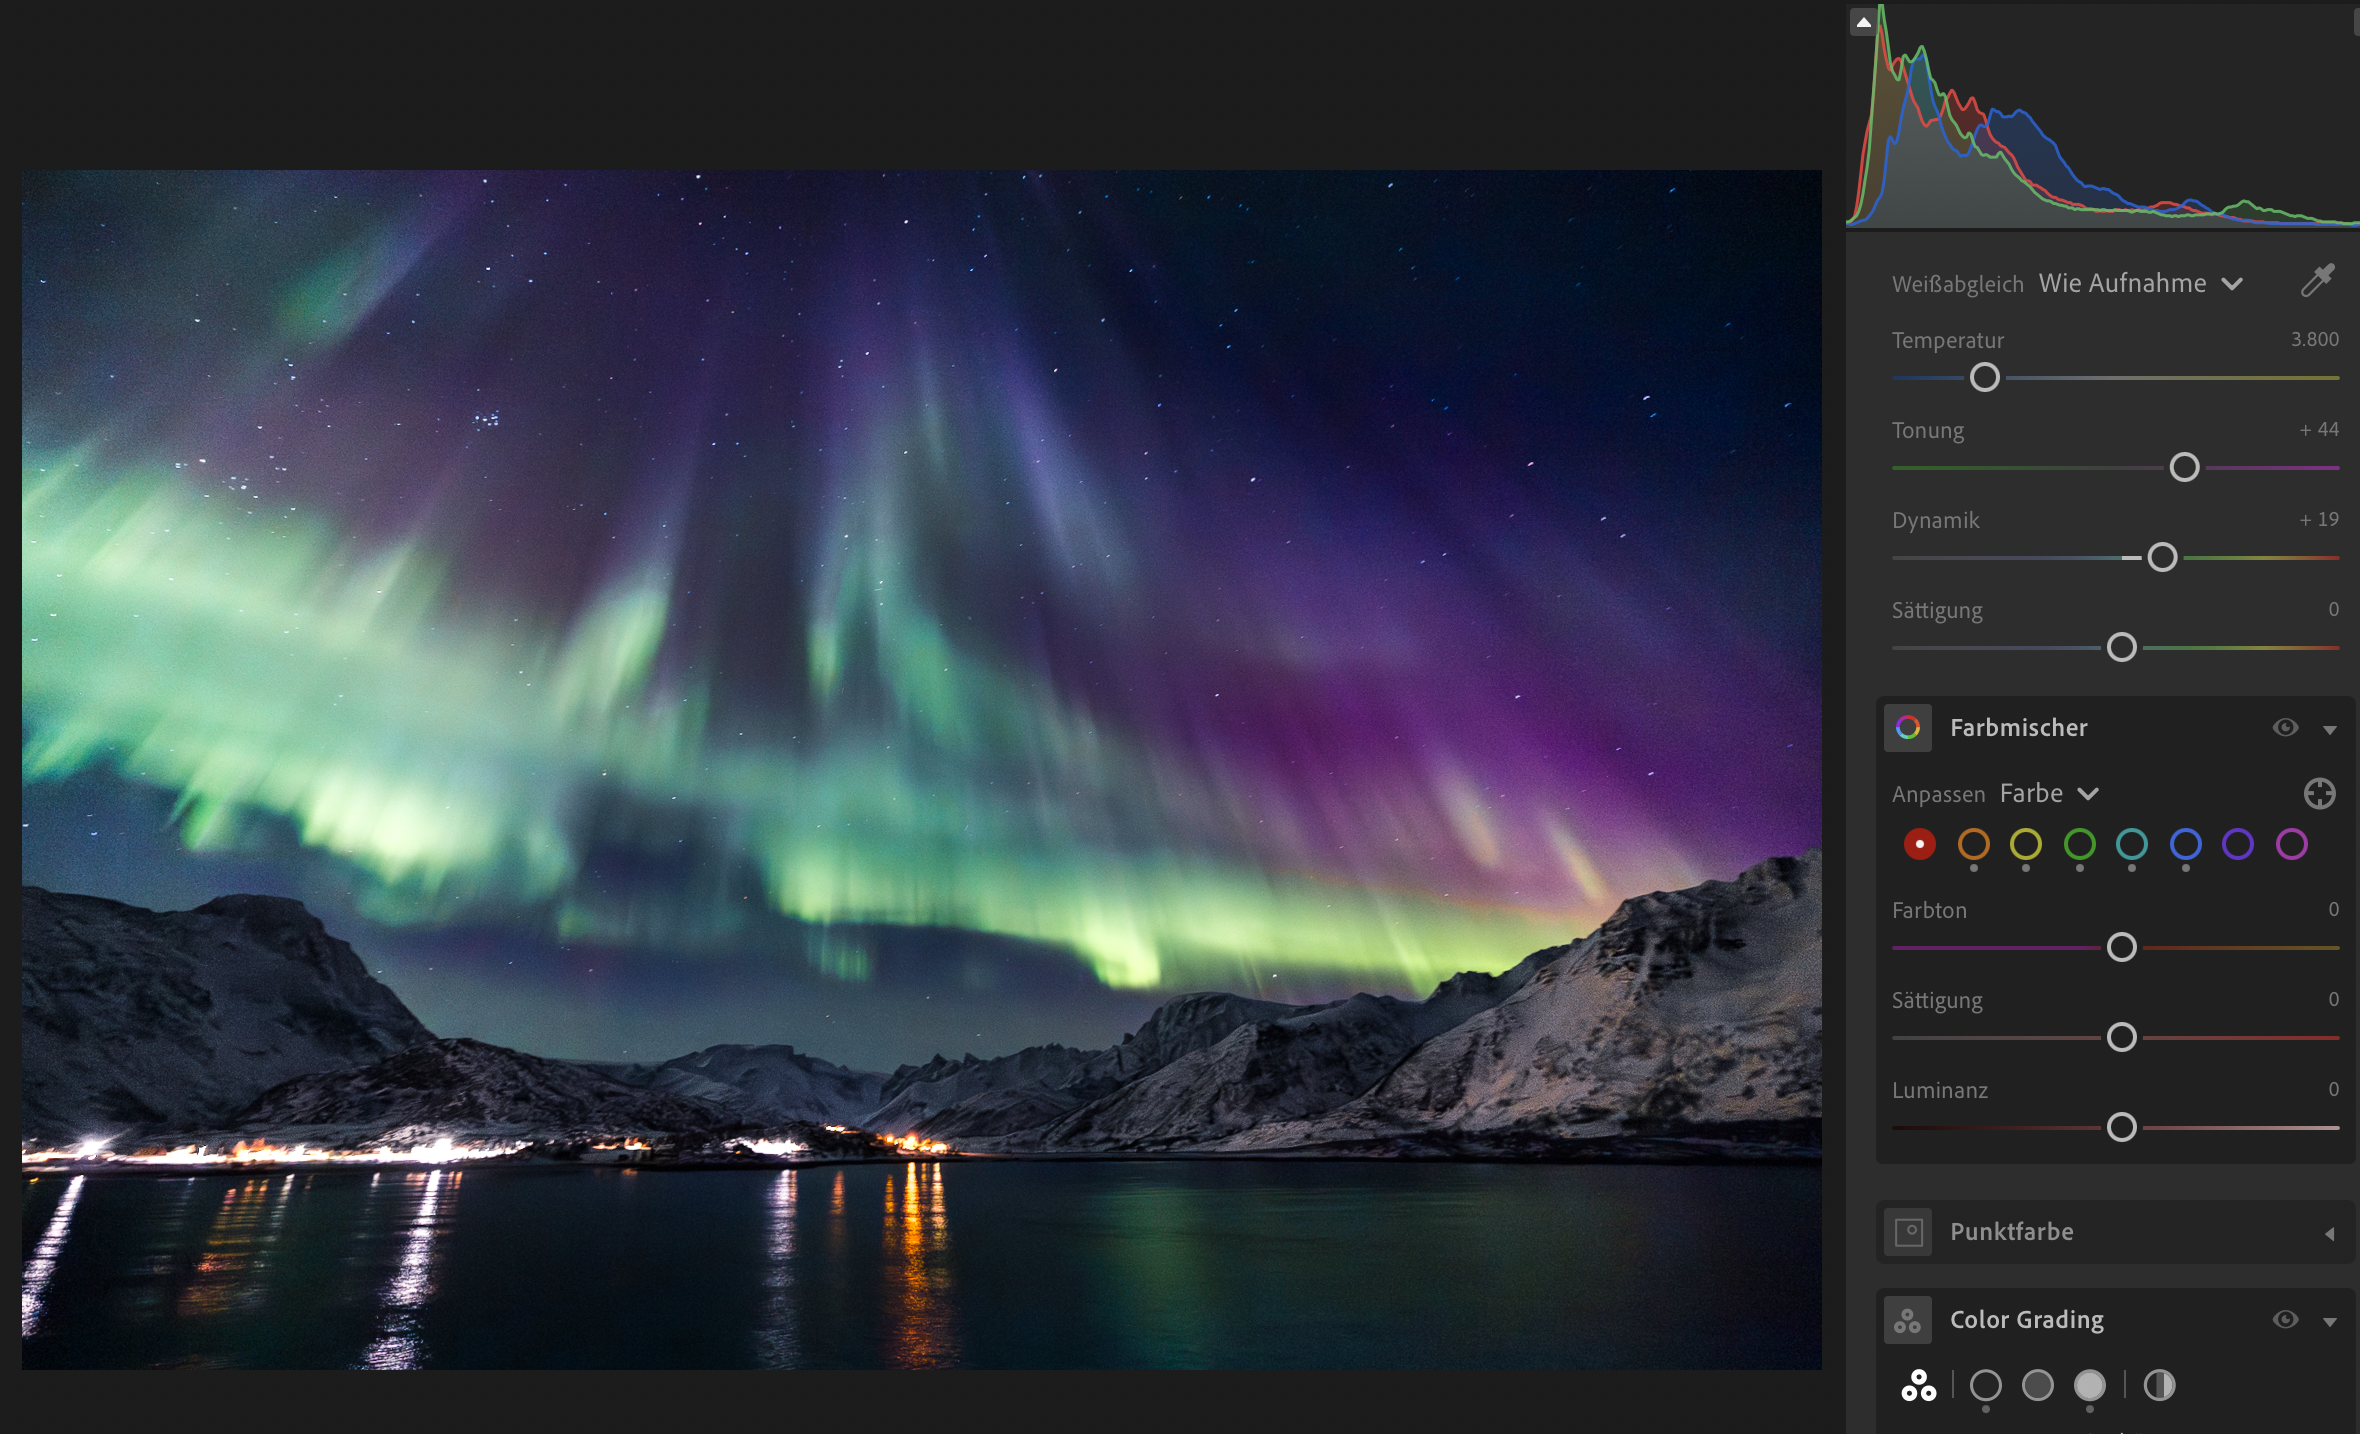Click the Temperatur slider handle
The height and width of the screenshot is (1434, 2360).
click(1985, 378)
